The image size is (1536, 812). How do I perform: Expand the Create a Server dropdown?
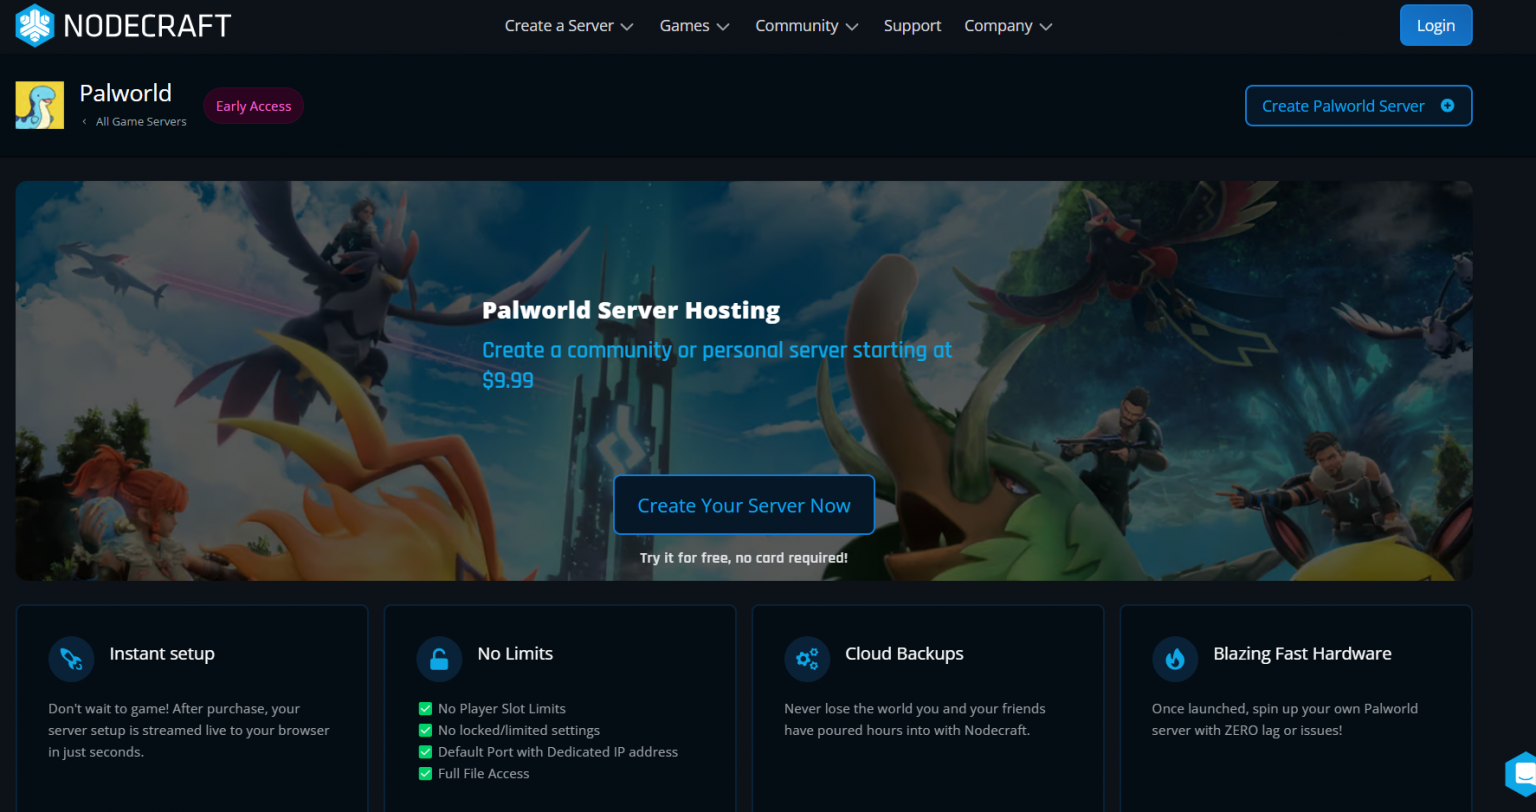(x=569, y=26)
